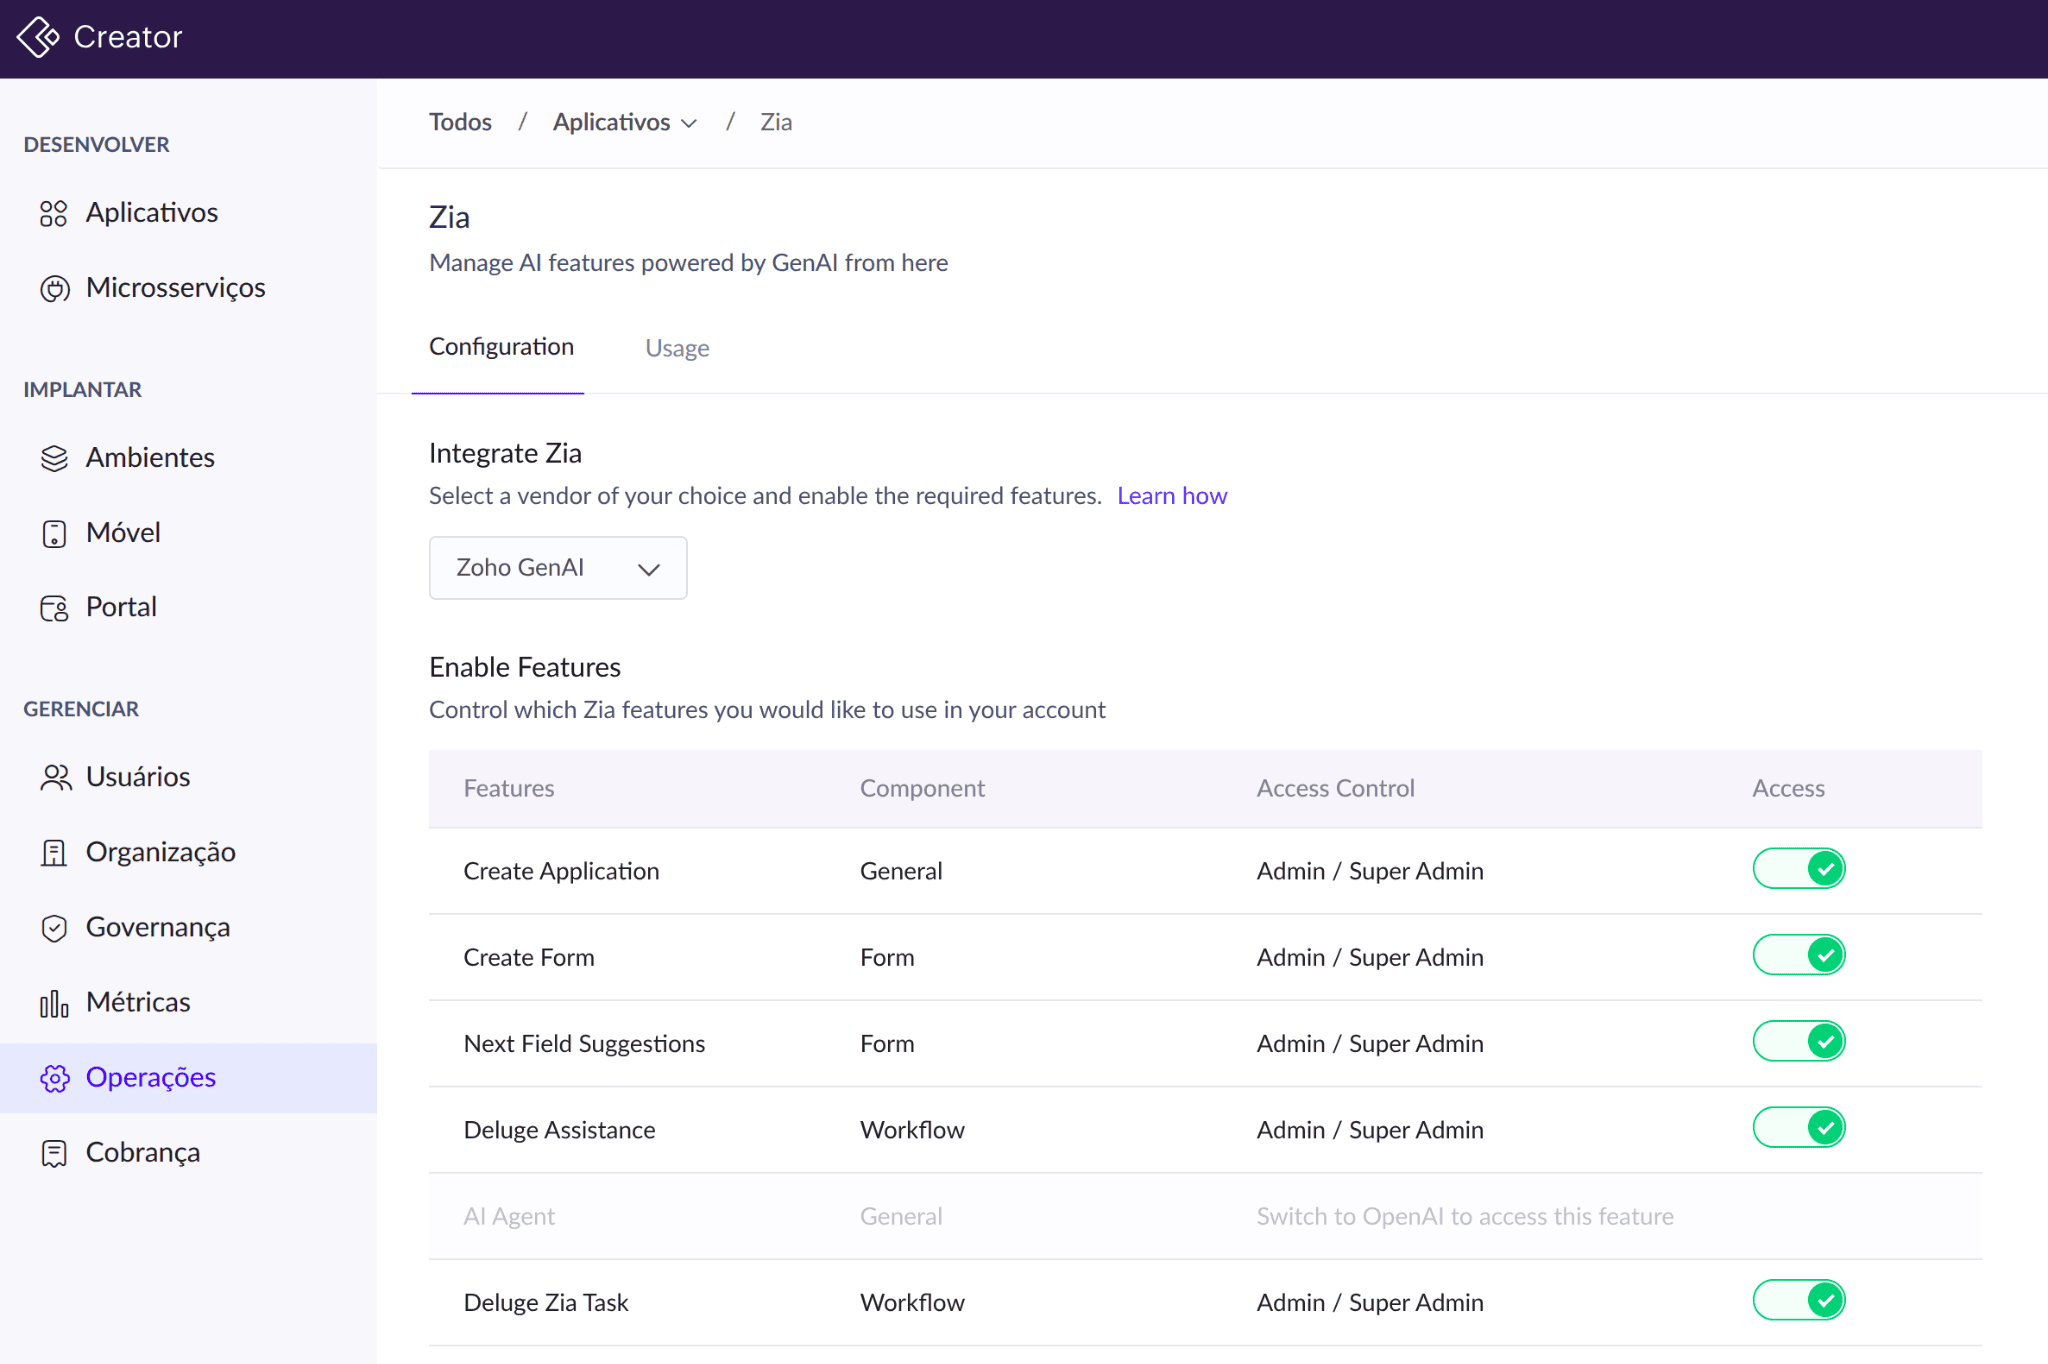The image size is (2048, 1364).
Task: Turn off the Next Field Suggestions toggle
Action: click(x=1798, y=1041)
